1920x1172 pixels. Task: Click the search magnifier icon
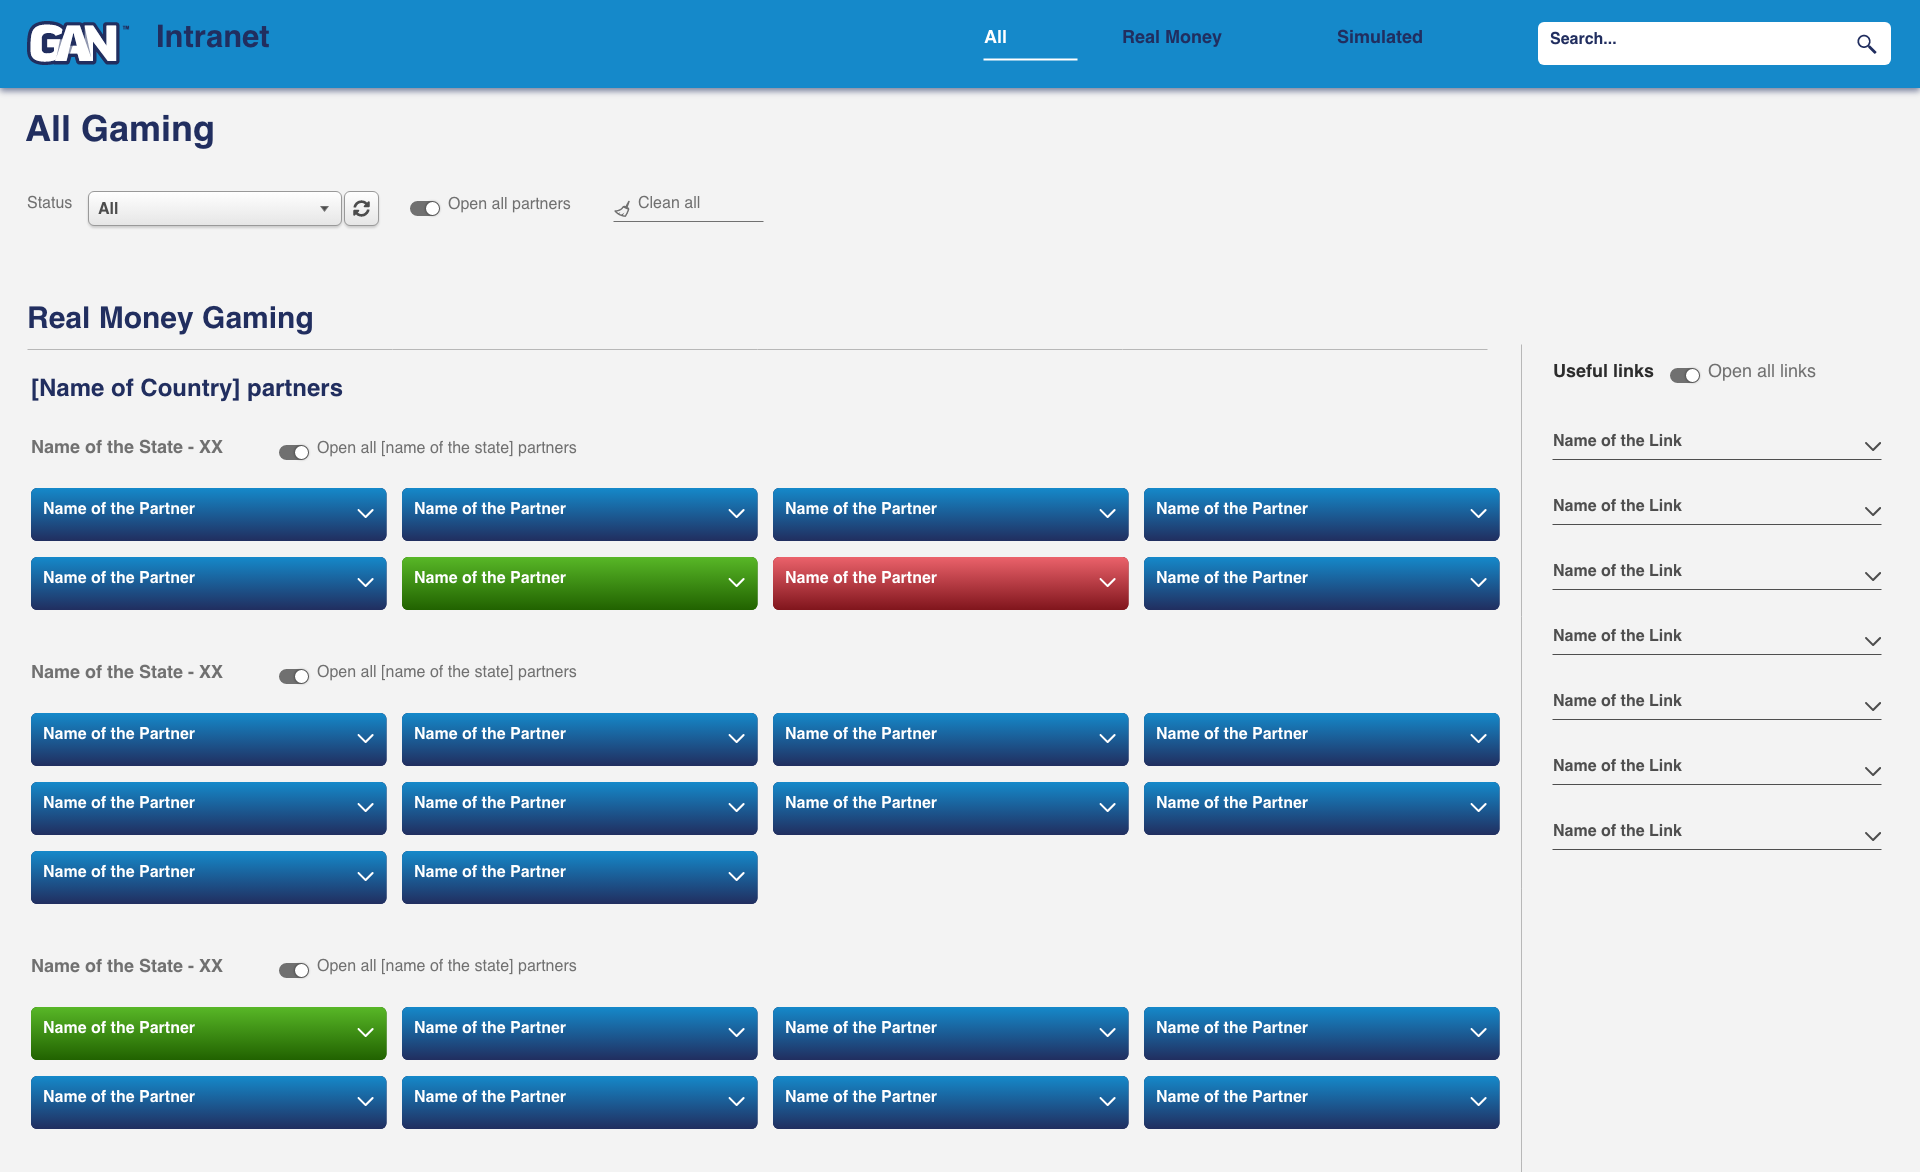click(1866, 44)
